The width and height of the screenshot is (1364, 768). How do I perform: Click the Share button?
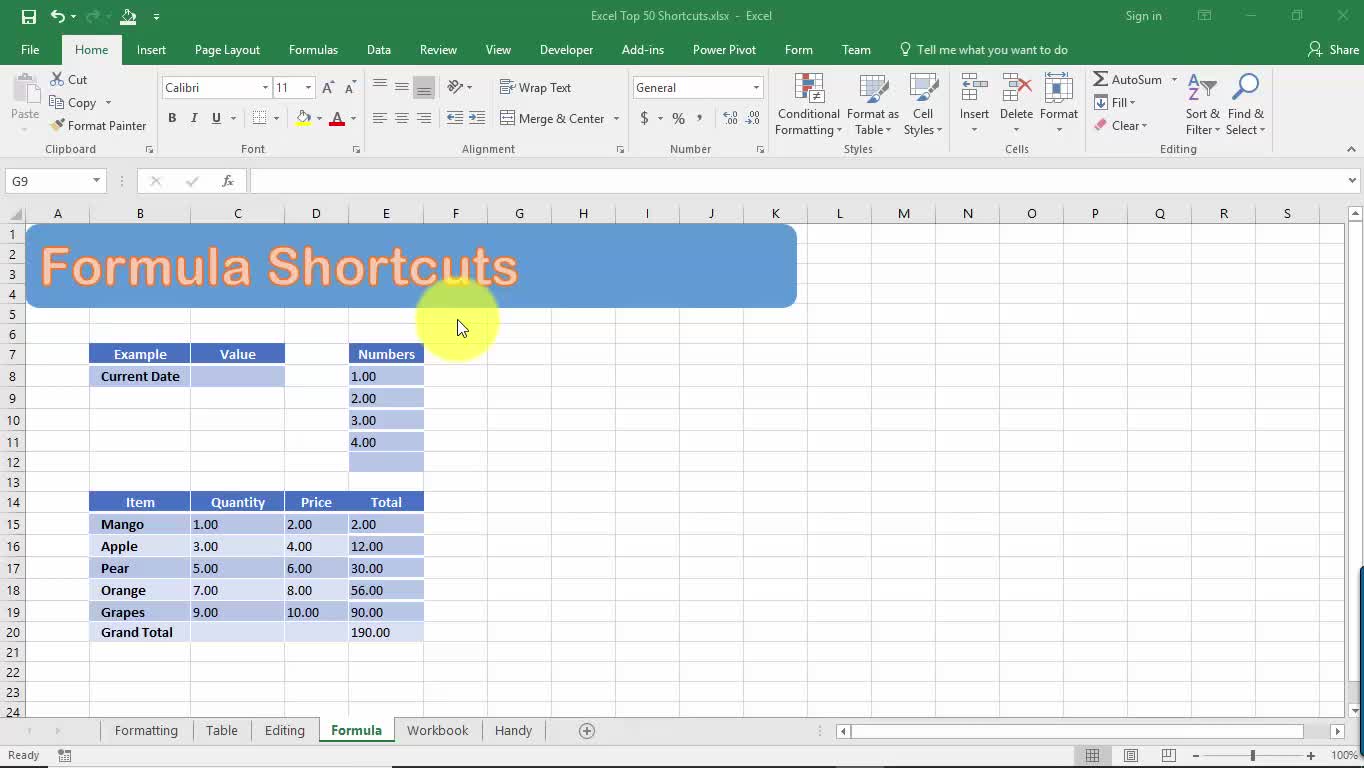(1333, 50)
